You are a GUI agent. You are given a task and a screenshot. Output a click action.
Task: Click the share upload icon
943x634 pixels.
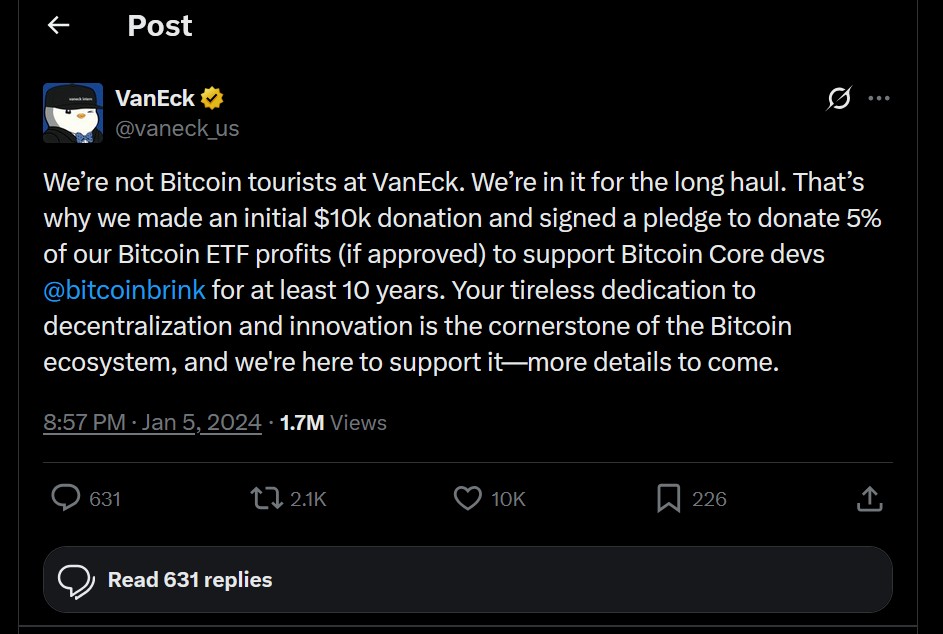coord(870,498)
